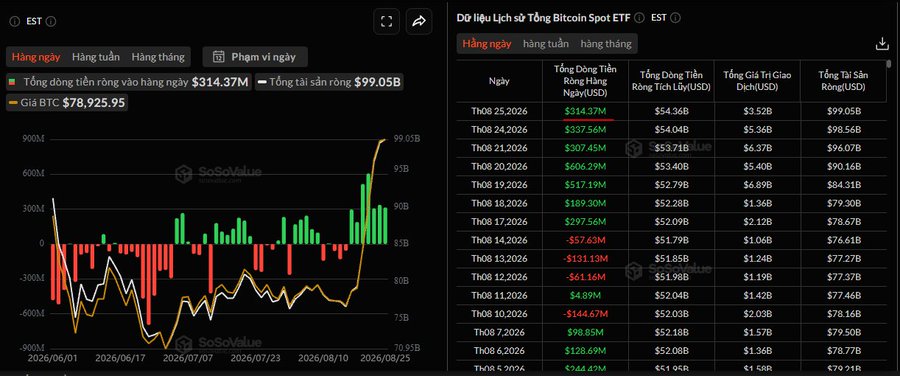Screen dimensions: 900x376
Task: Click x-axis label 2026/06/17
Action: pos(119,358)
